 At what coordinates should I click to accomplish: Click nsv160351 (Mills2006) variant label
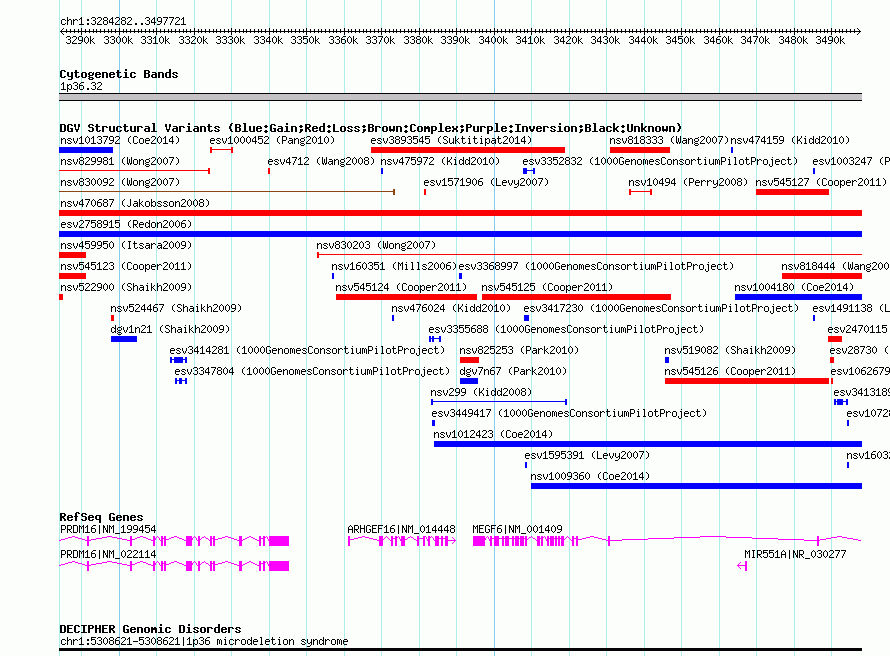pyautogui.click(x=394, y=266)
